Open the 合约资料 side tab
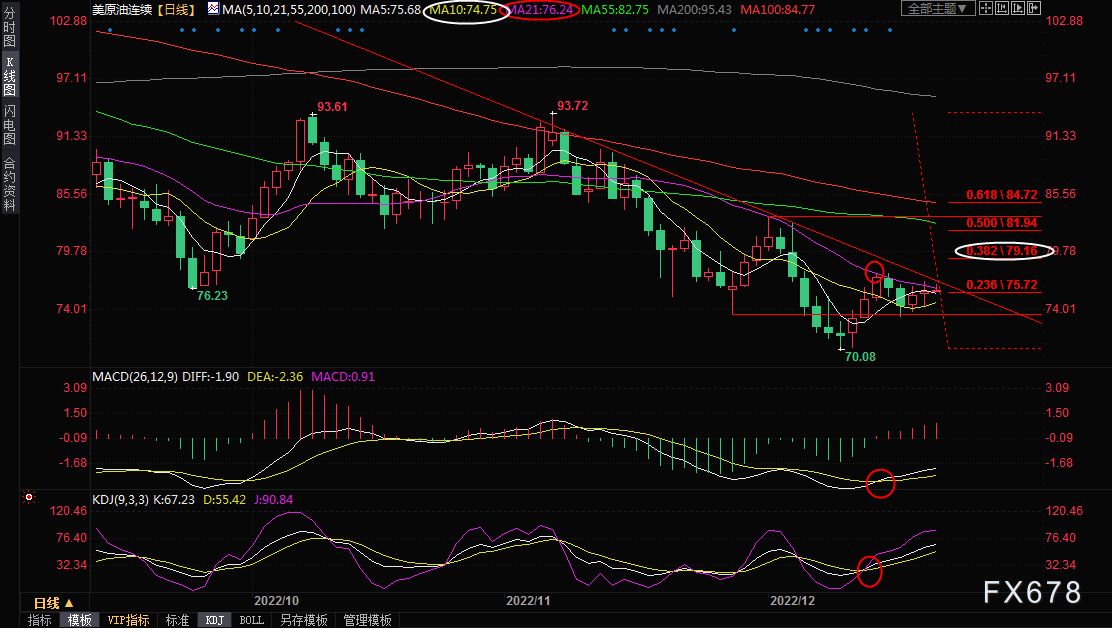The height and width of the screenshot is (628, 1112). [x=9, y=184]
